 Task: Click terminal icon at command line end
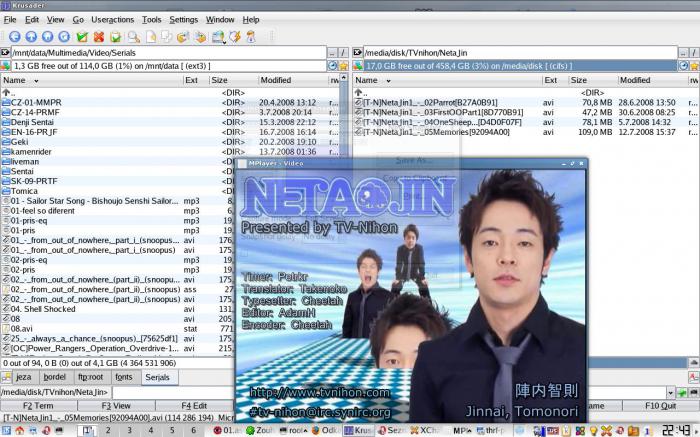point(694,393)
